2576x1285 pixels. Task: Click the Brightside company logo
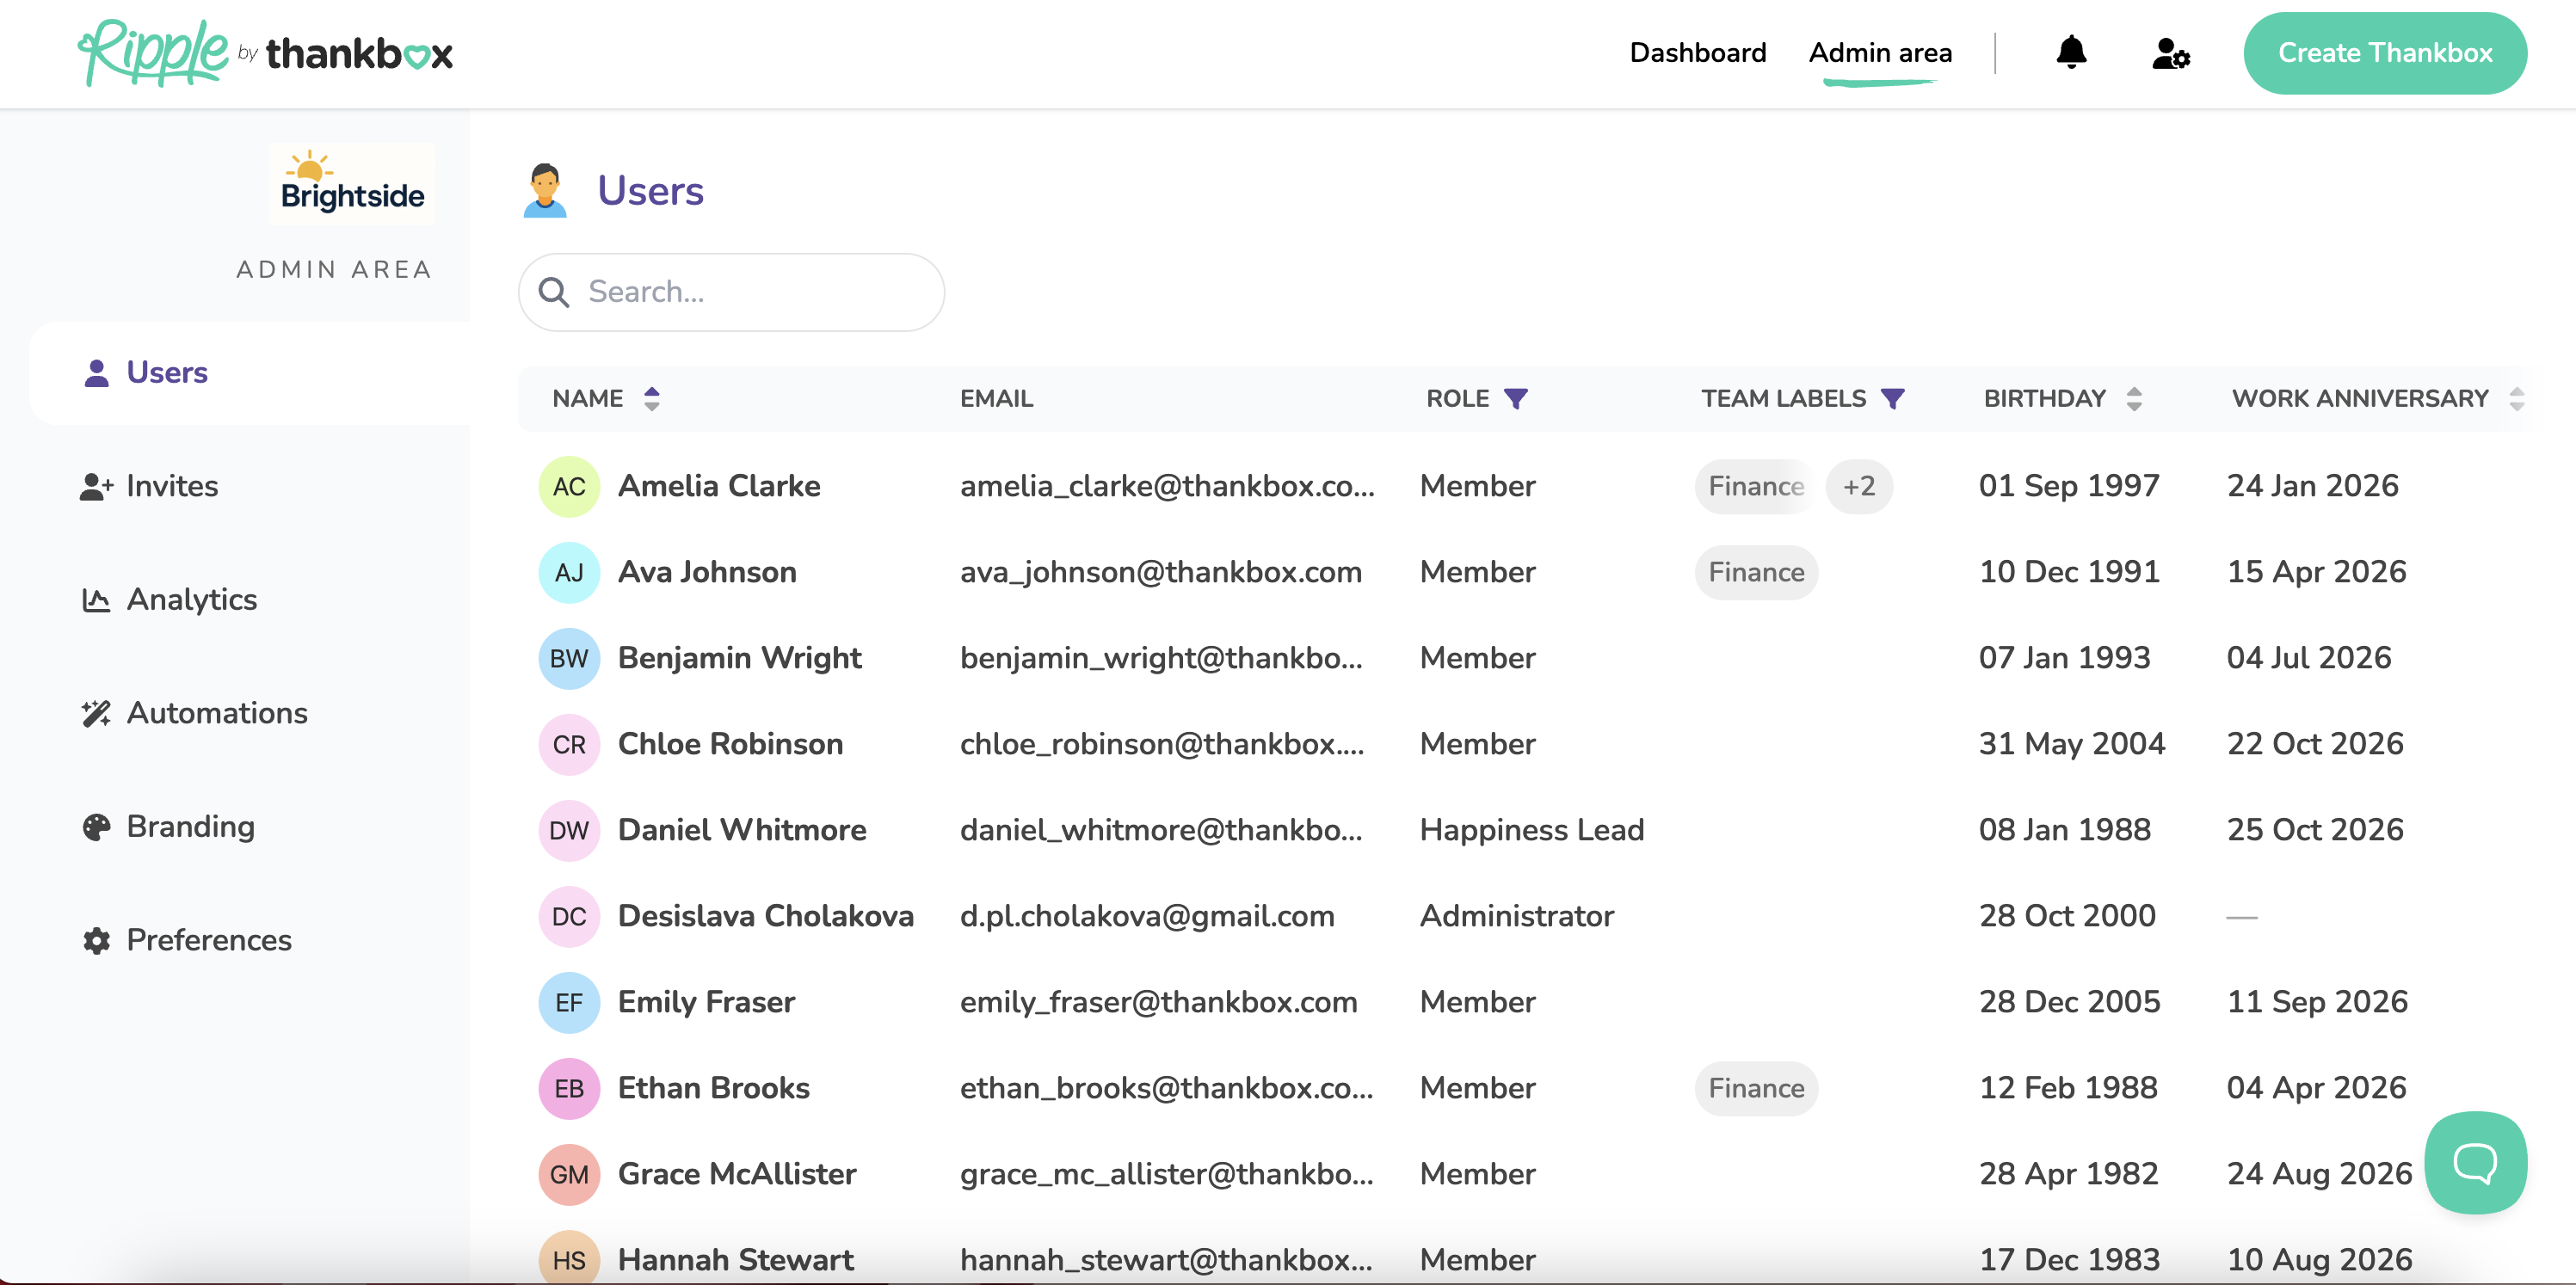pos(352,185)
